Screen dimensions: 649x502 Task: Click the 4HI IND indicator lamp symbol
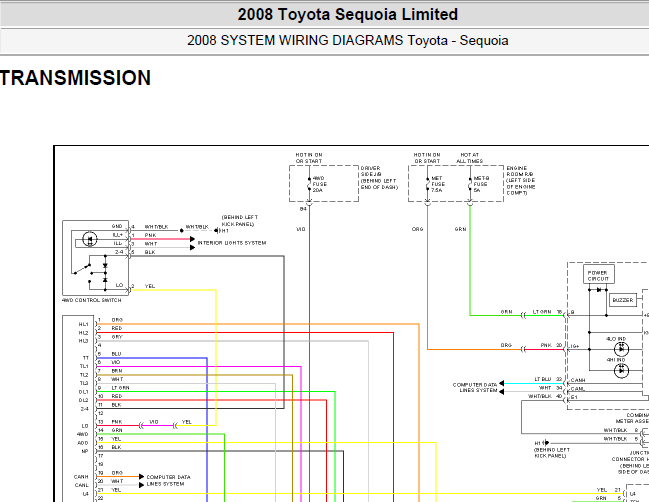pos(621,370)
